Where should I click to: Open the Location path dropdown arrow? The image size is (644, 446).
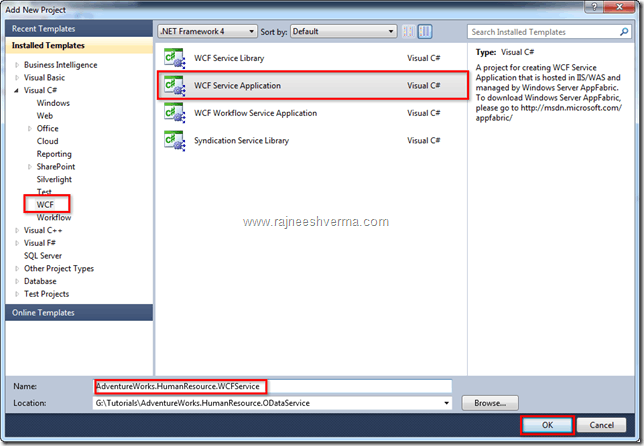coord(446,403)
